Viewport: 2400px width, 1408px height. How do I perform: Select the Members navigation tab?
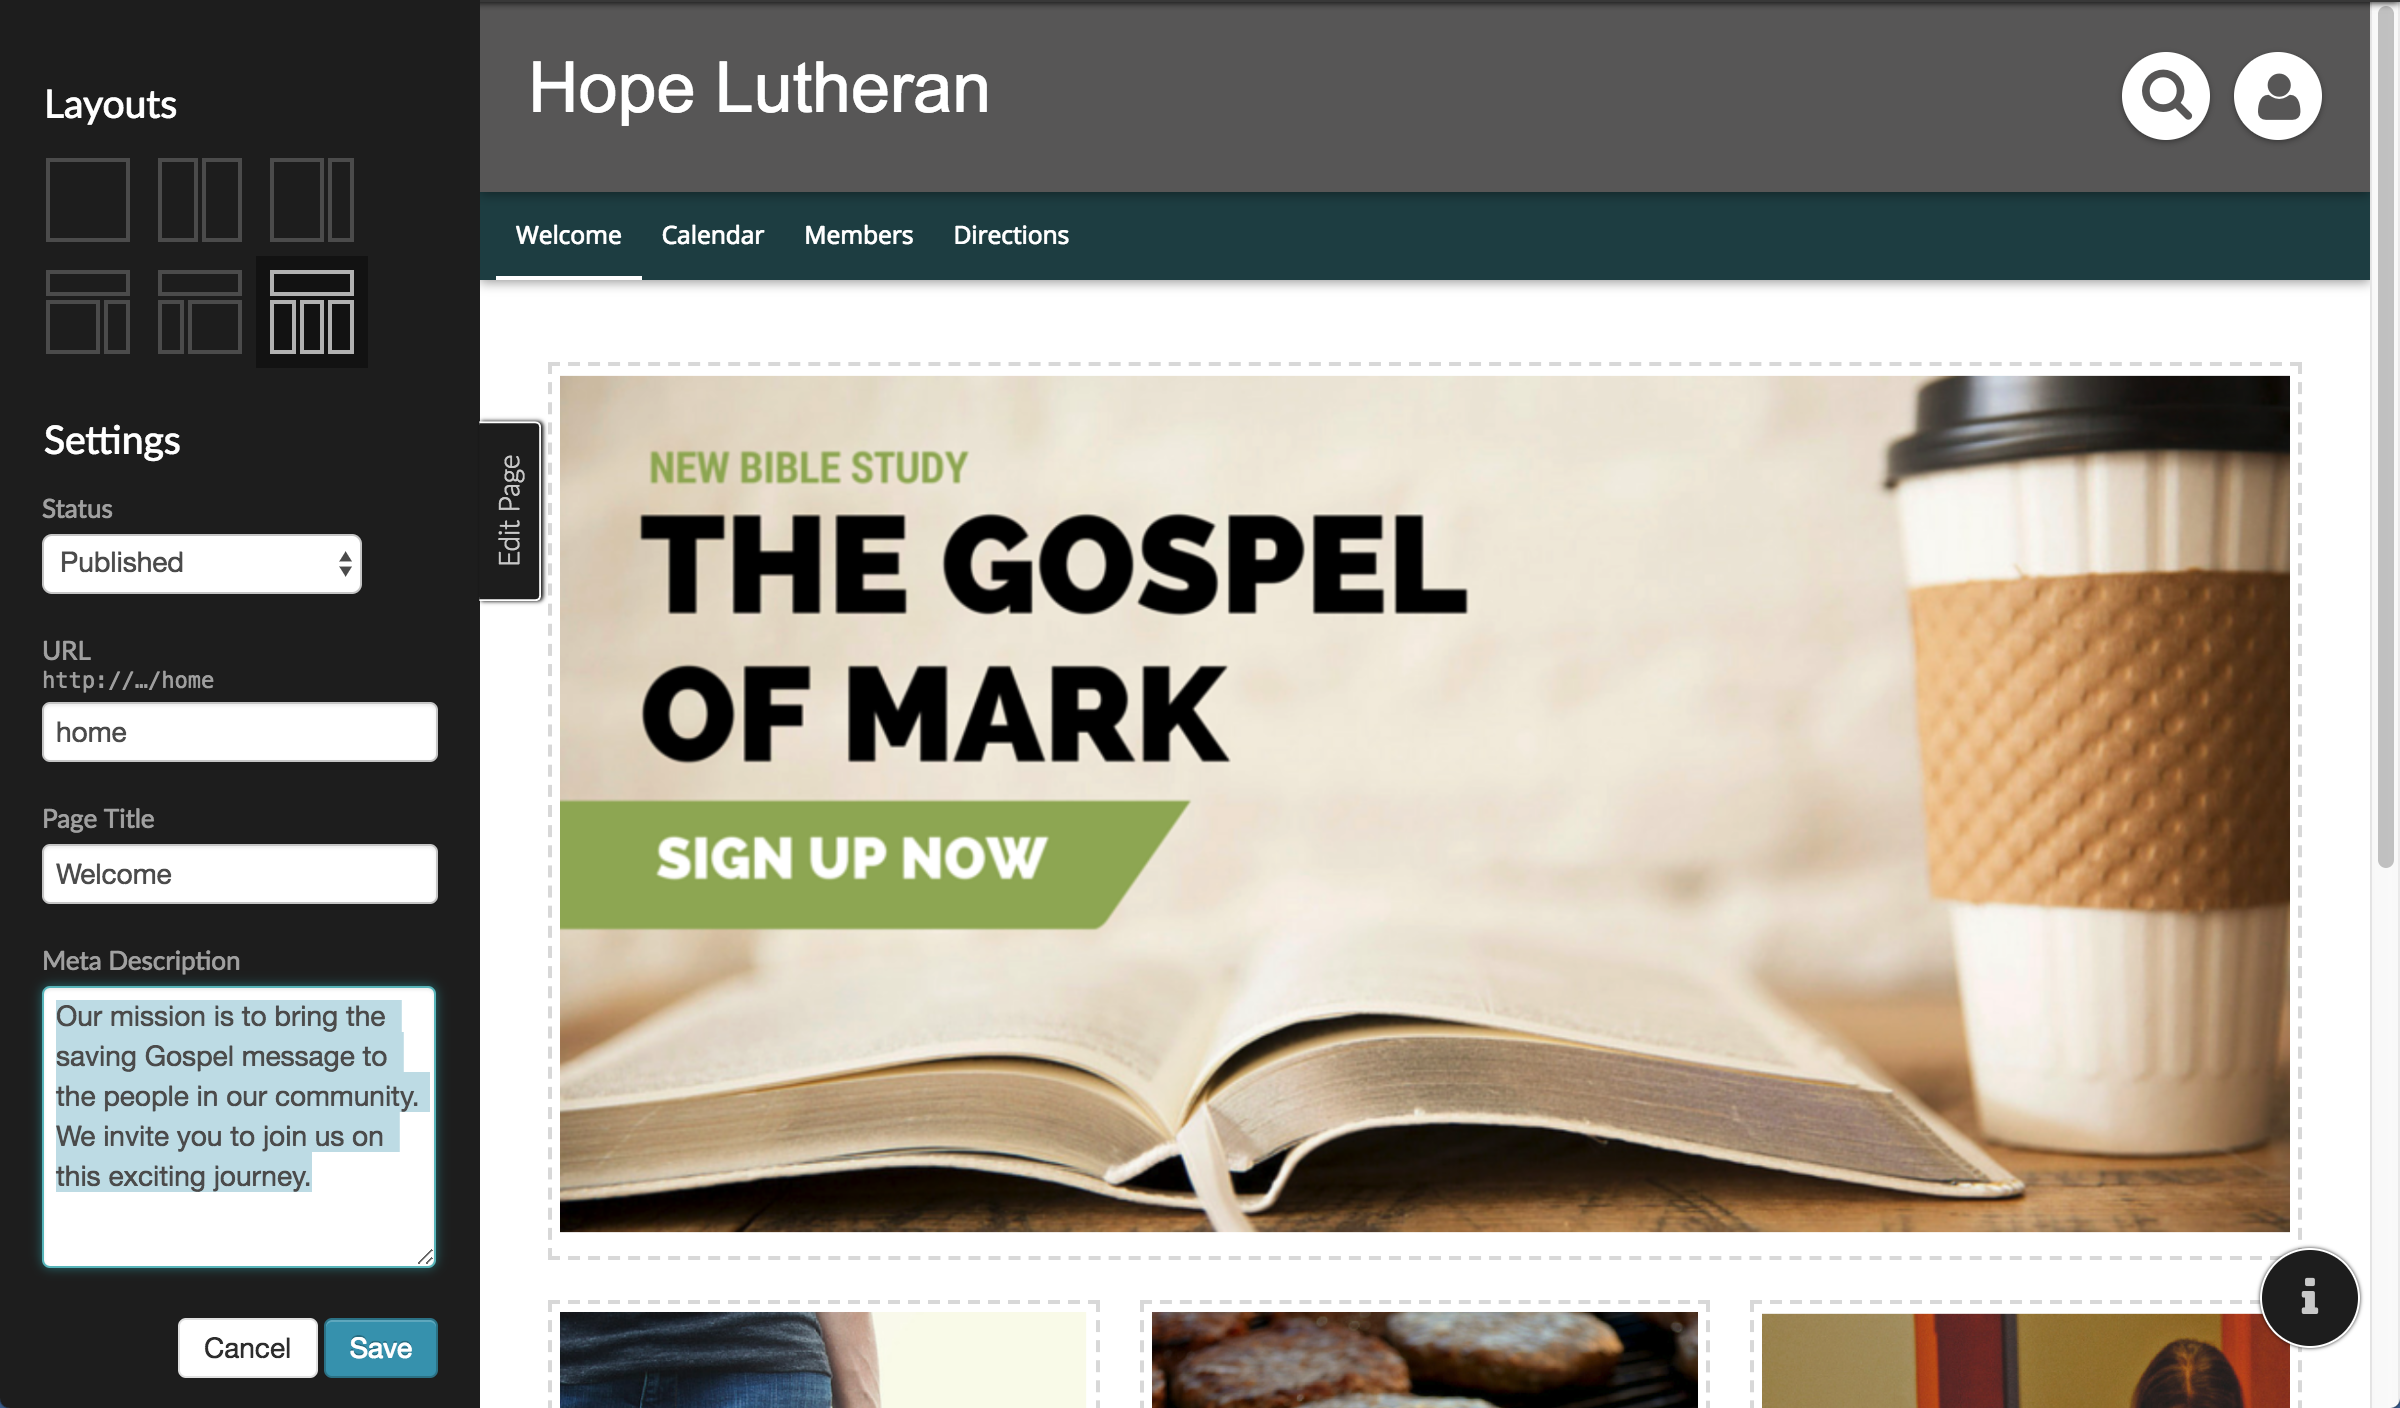point(856,233)
